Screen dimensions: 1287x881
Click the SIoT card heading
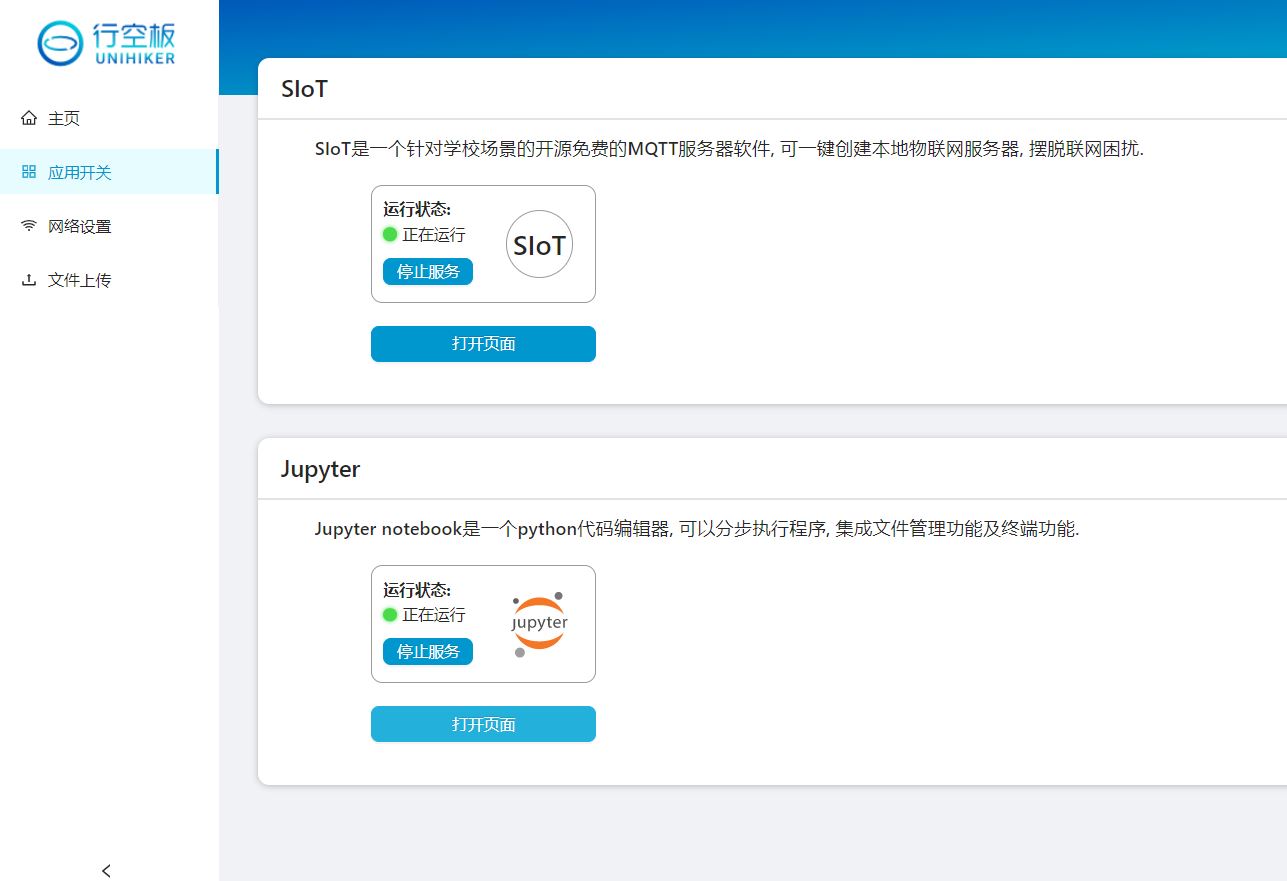(304, 89)
